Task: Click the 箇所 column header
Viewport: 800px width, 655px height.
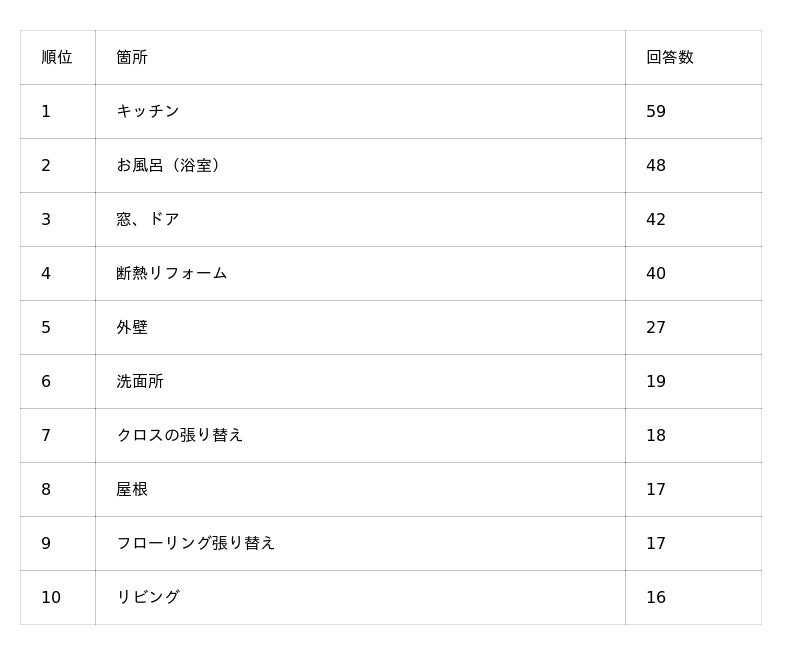Action: coord(132,57)
